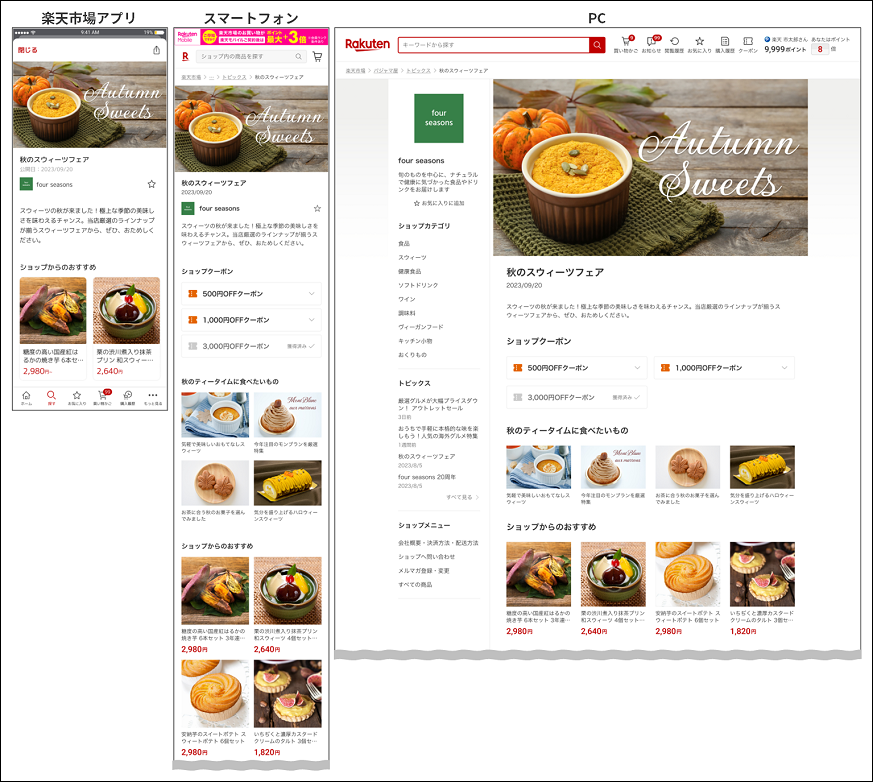Viewport: 873px width, 782px height.
Task: Open 閲覧履歴 browsing history icon on PC
Action: point(674,43)
